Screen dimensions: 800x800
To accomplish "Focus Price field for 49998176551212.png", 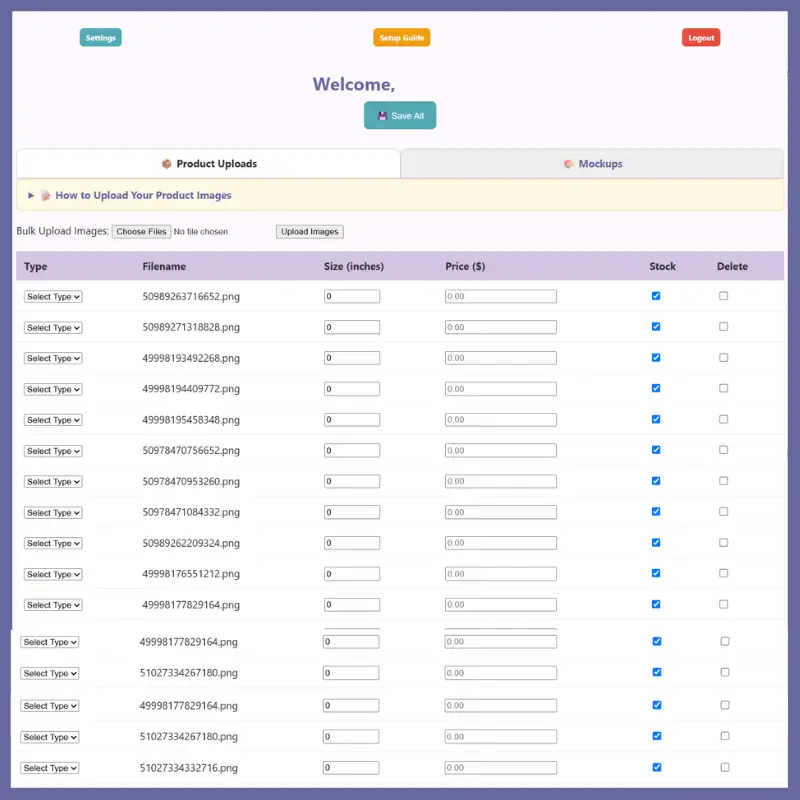I will (501, 574).
